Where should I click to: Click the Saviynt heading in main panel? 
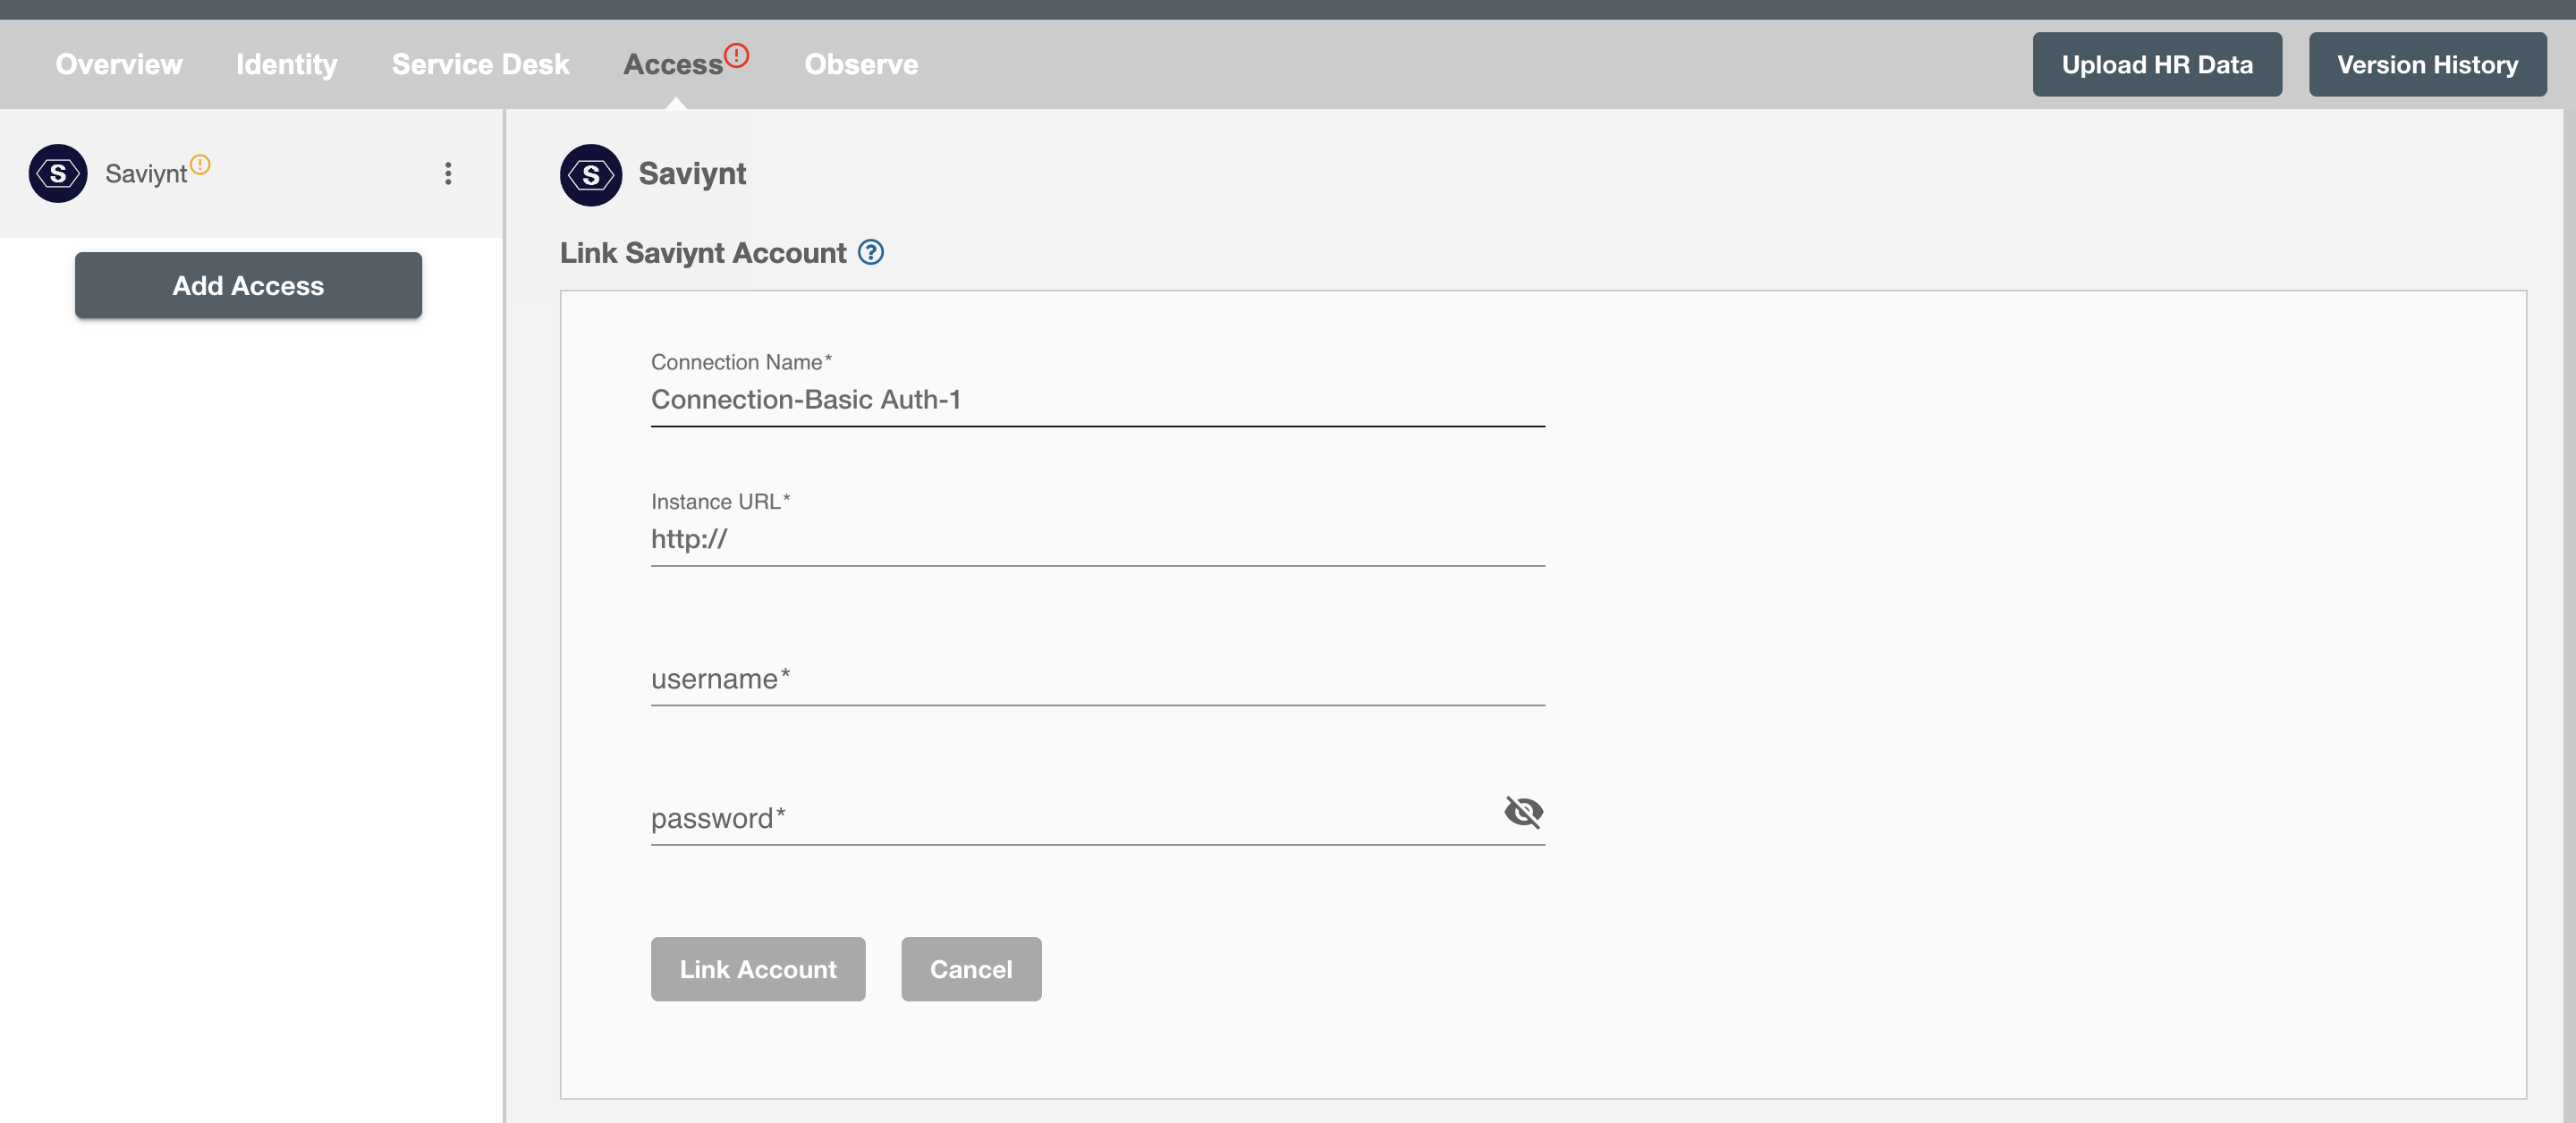point(692,174)
